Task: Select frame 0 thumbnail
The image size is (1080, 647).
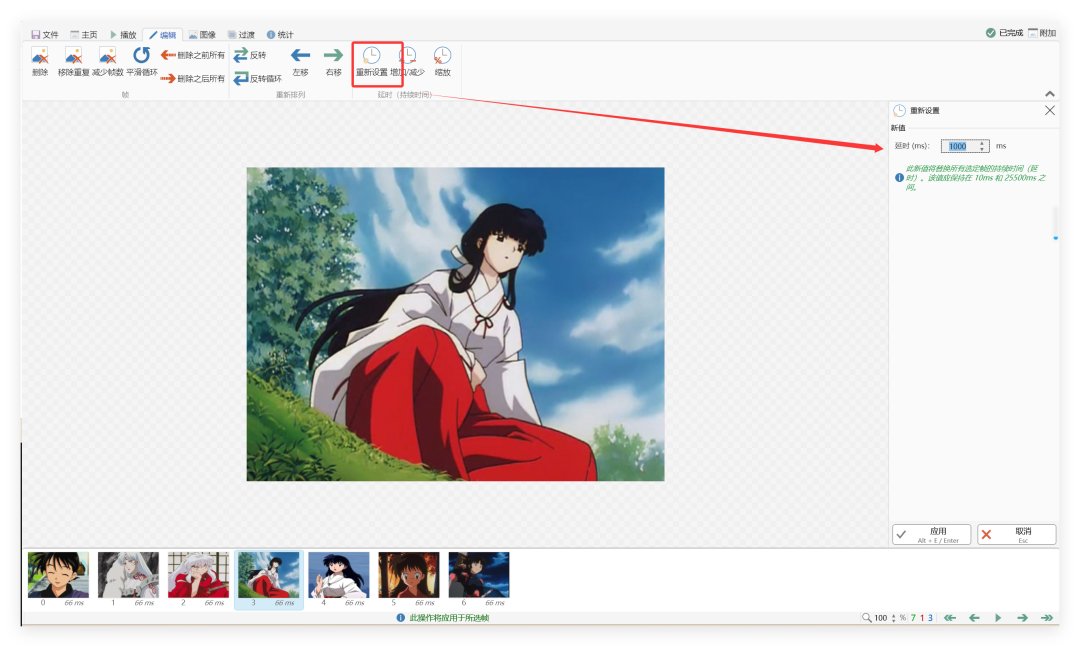Action: click(x=59, y=575)
